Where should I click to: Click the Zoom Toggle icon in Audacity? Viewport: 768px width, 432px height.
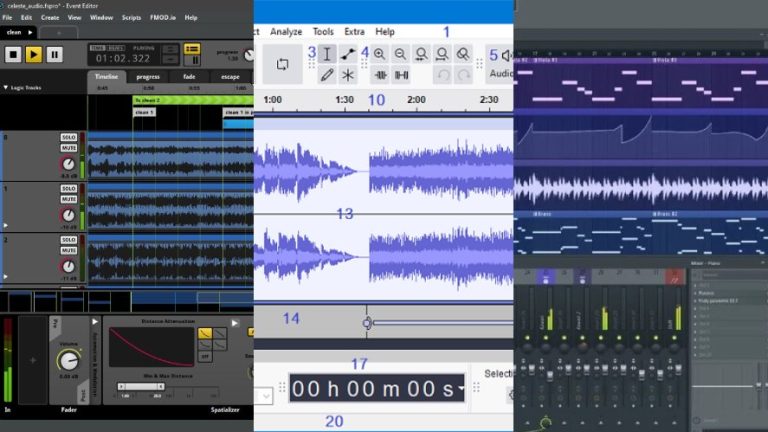coord(463,54)
